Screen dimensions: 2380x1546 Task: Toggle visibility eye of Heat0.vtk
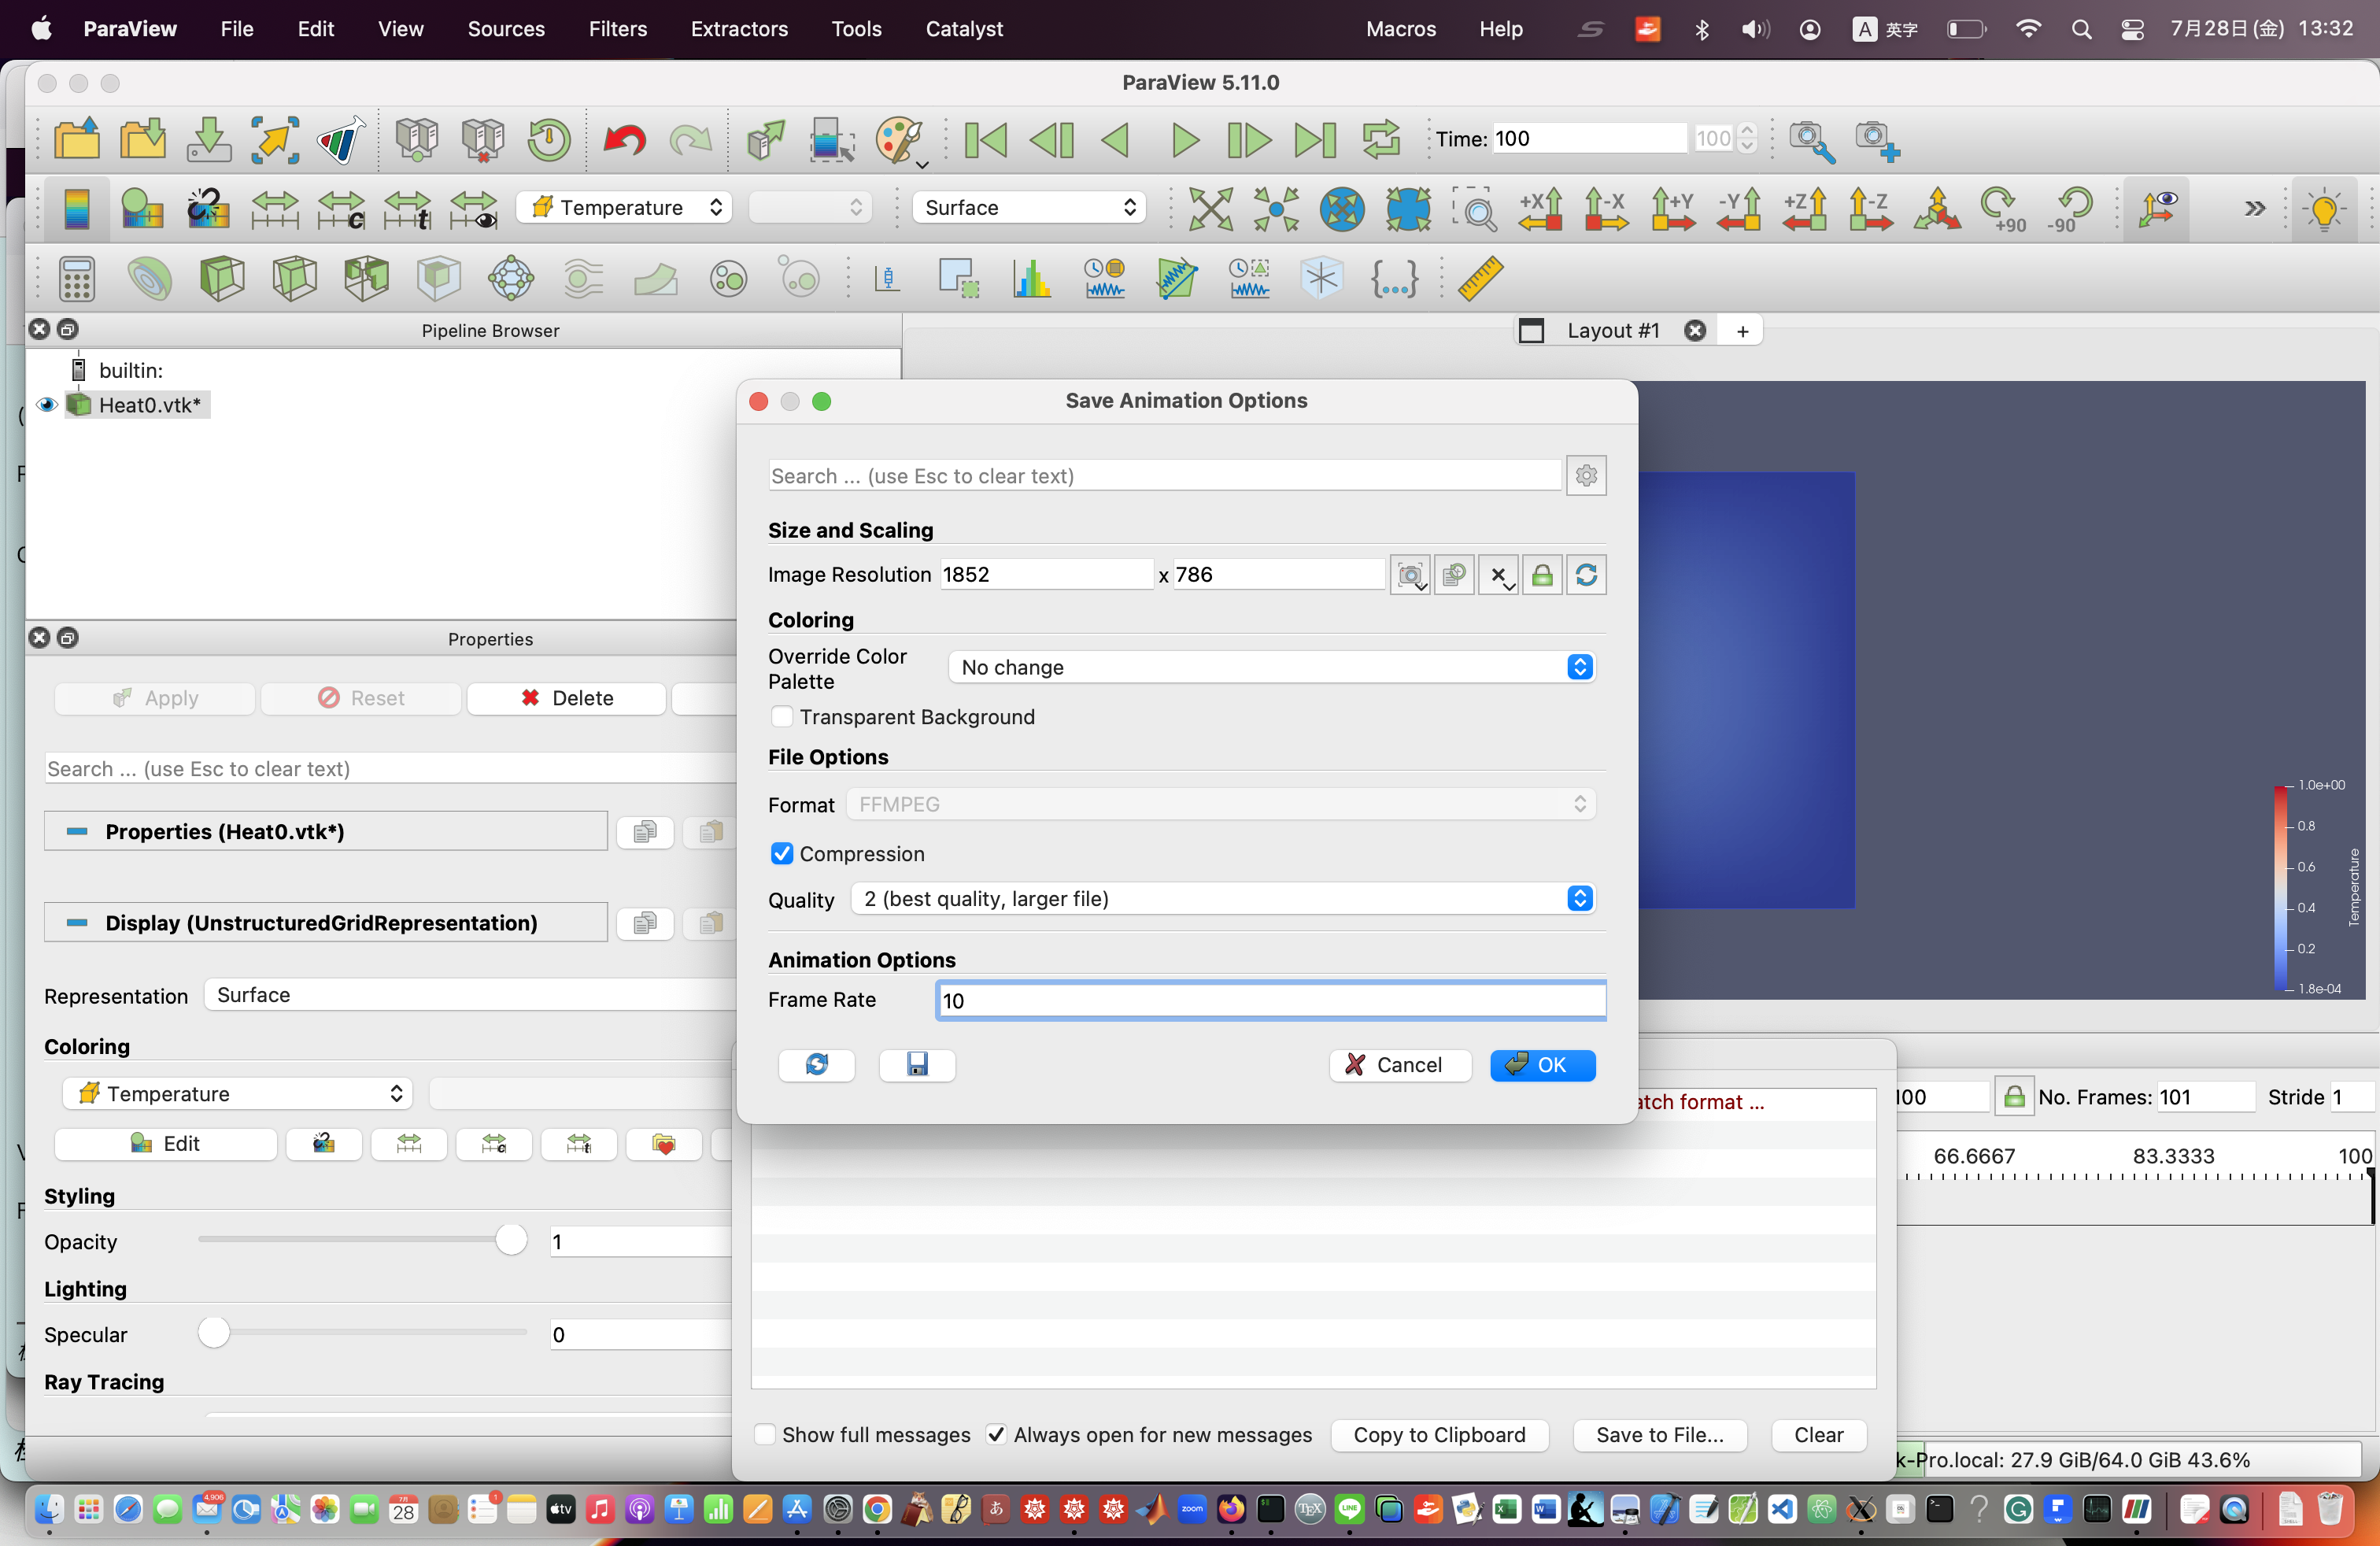(x=46, y=405)
